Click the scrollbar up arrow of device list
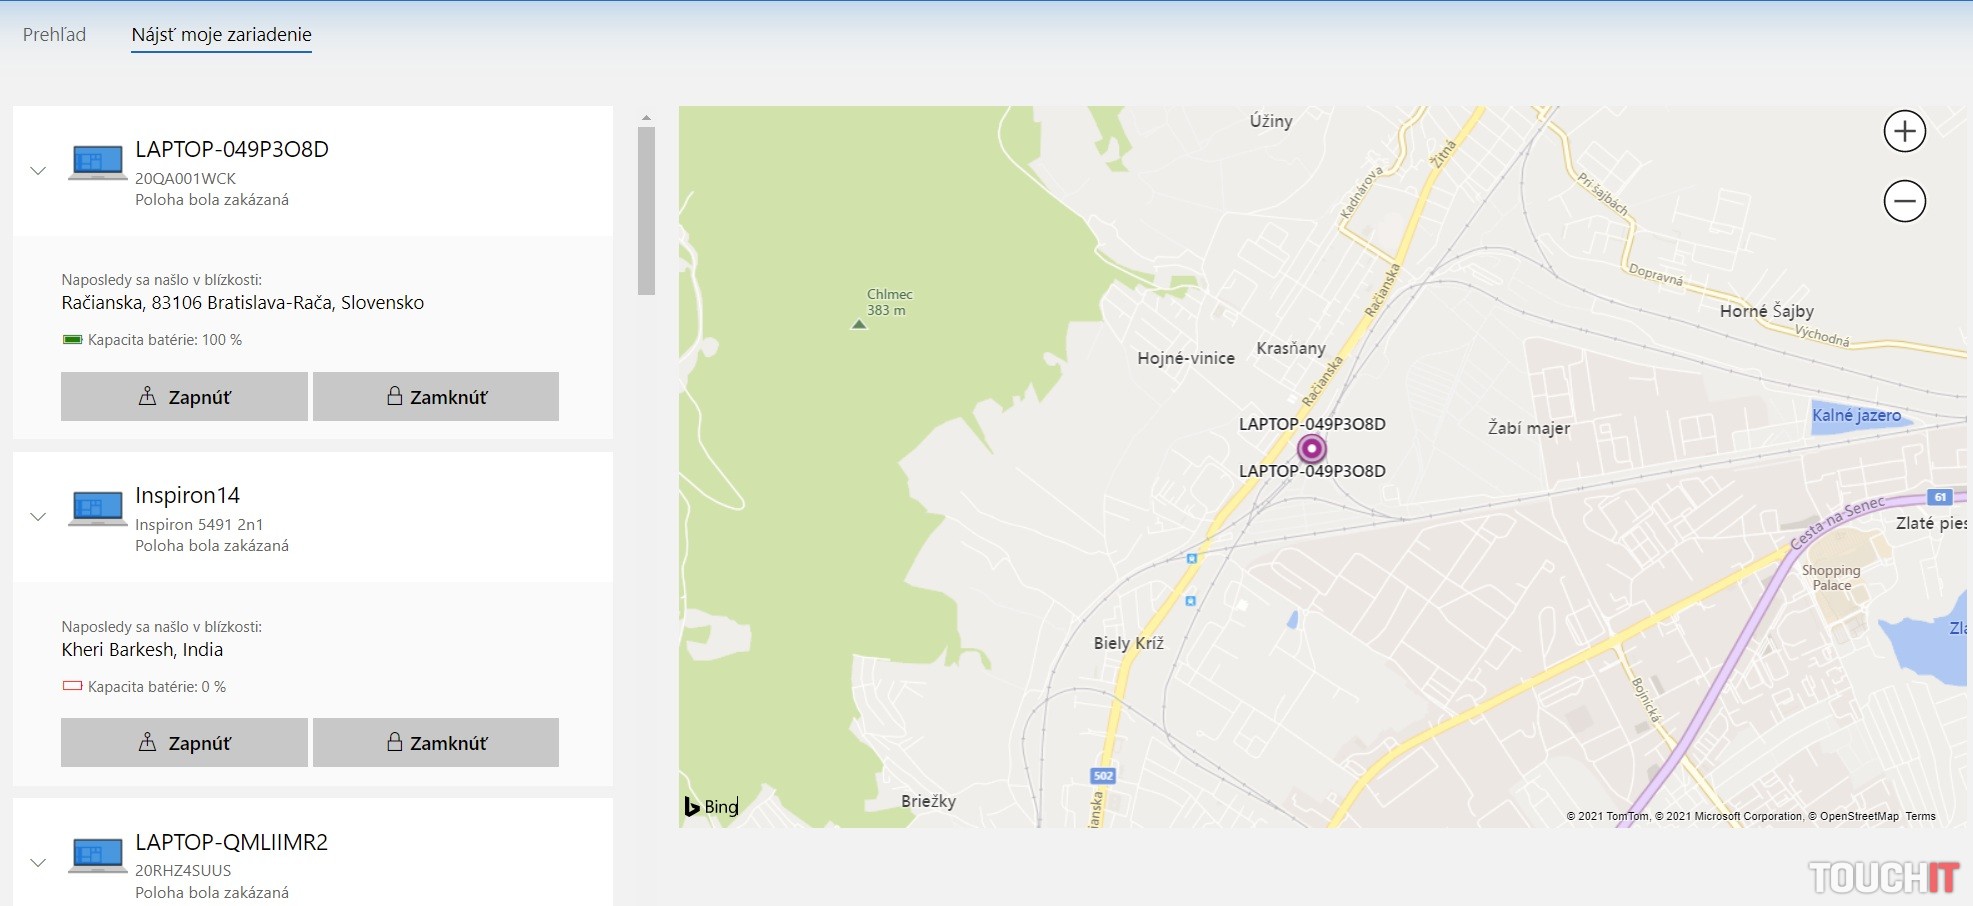Screen dimensions: 1973x906 [646, 118]
